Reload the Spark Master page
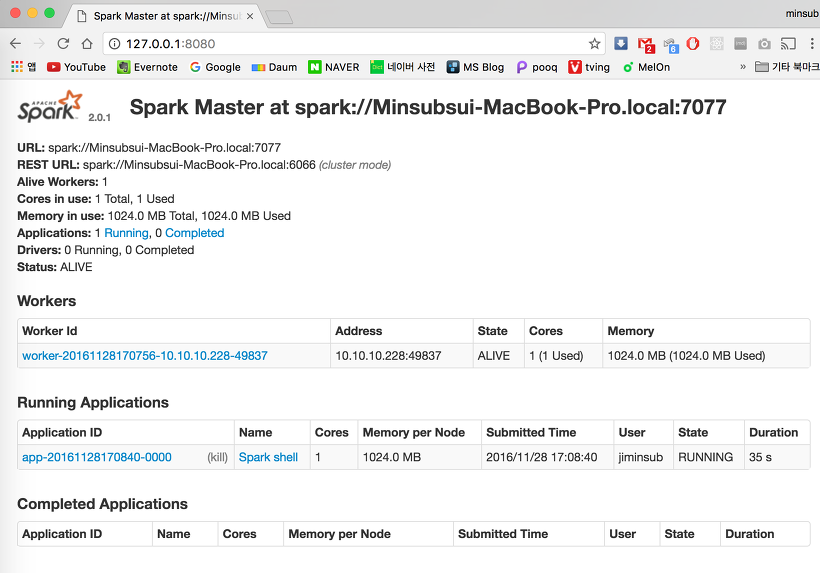The image size is (820, 573). pyautogui.click(x=63, y=44)
